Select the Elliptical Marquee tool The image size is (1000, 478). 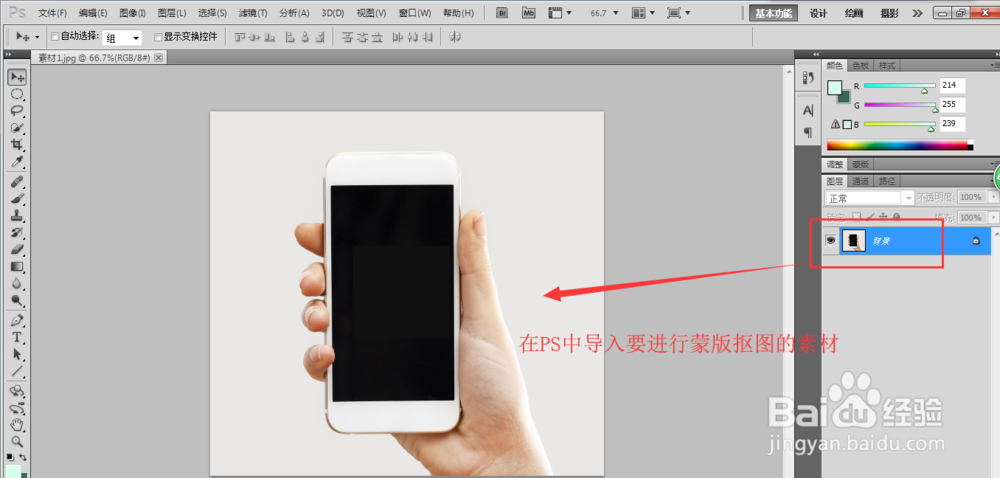17,94
